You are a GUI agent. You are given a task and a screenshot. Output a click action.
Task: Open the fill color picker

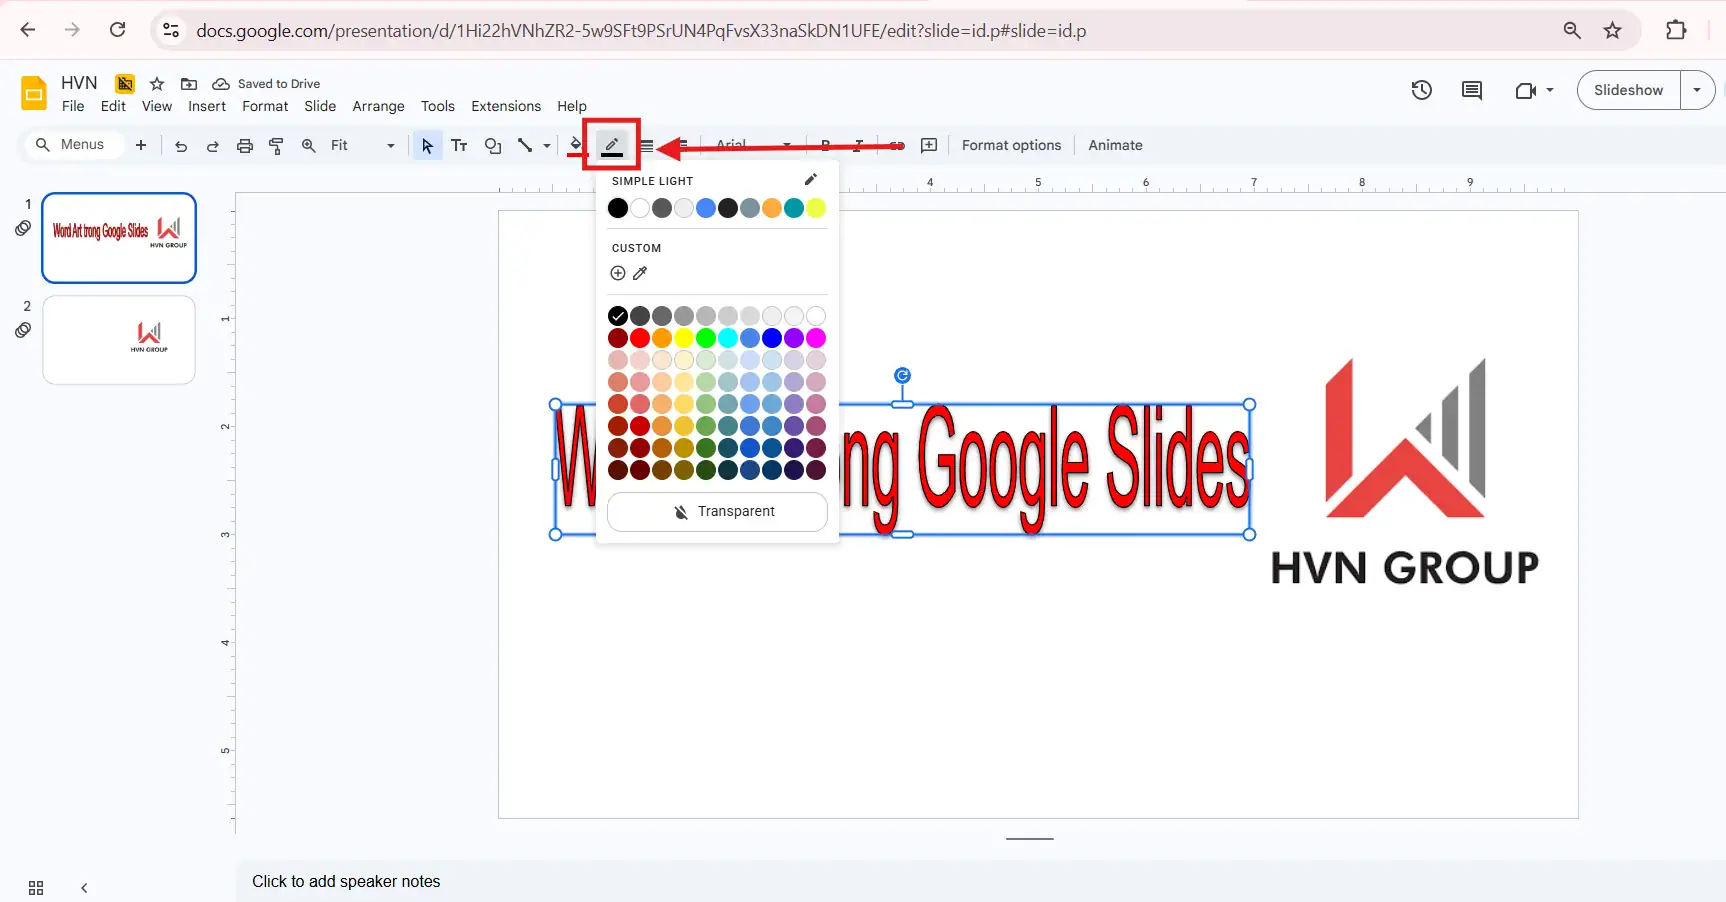coord(576,145)
